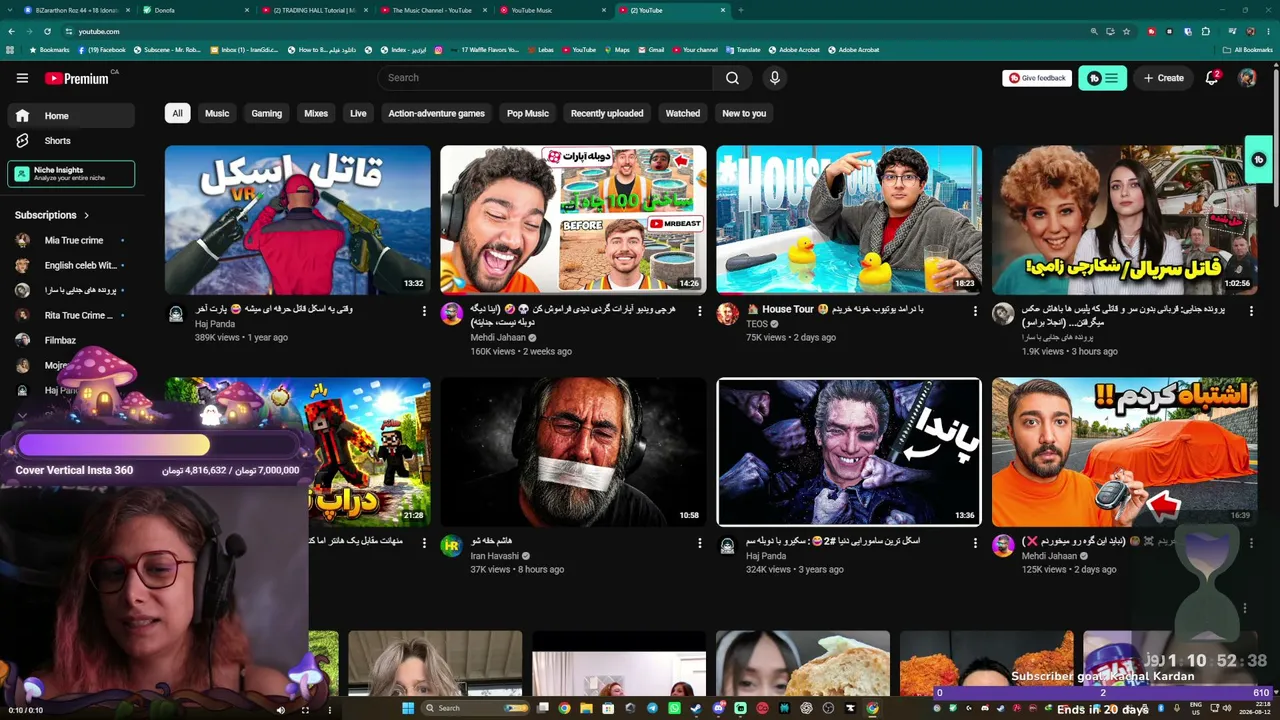The image size is (1280, 720).
Task: Select the All filter chip
Action: coord(177,113)
